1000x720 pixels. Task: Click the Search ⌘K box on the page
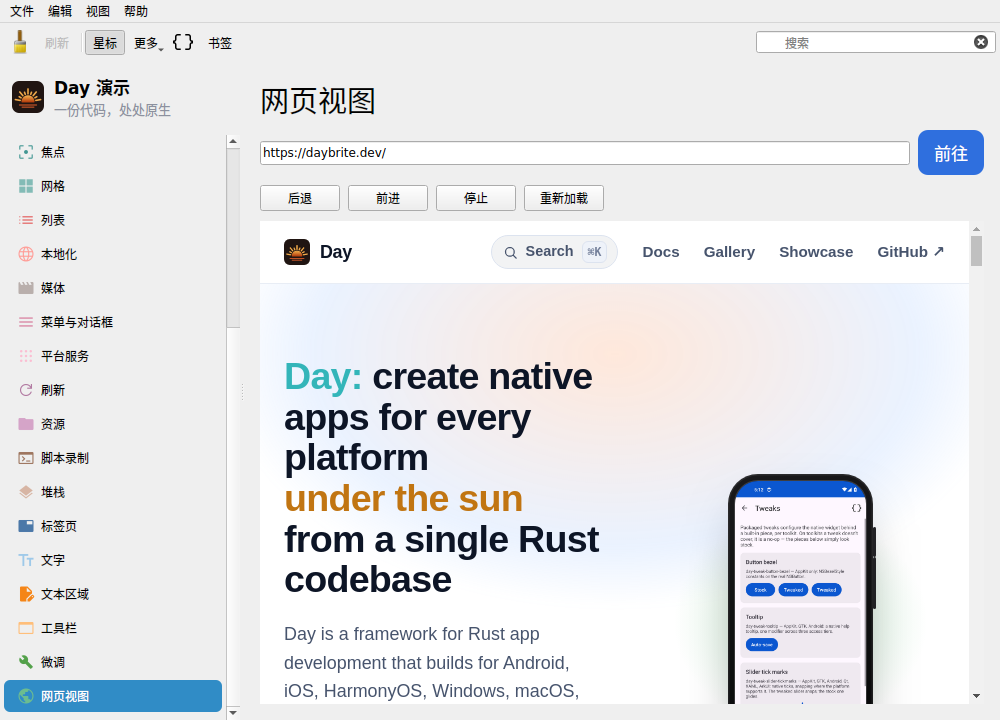coord(554,252)
